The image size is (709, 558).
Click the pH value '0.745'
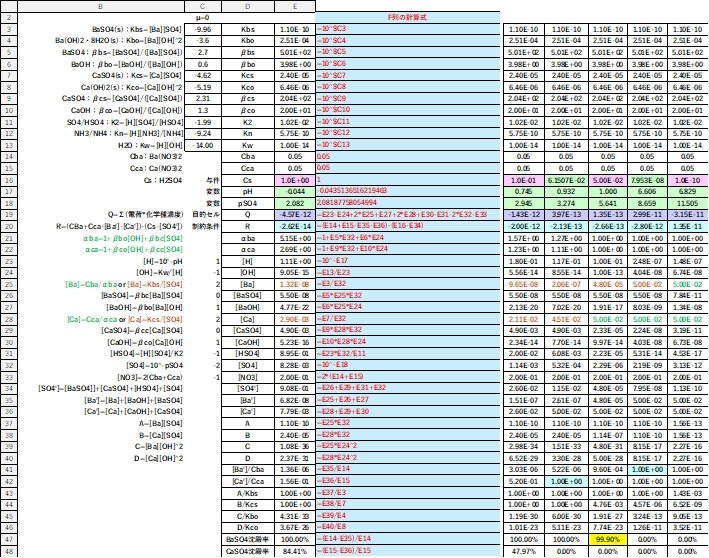point(524,191)
